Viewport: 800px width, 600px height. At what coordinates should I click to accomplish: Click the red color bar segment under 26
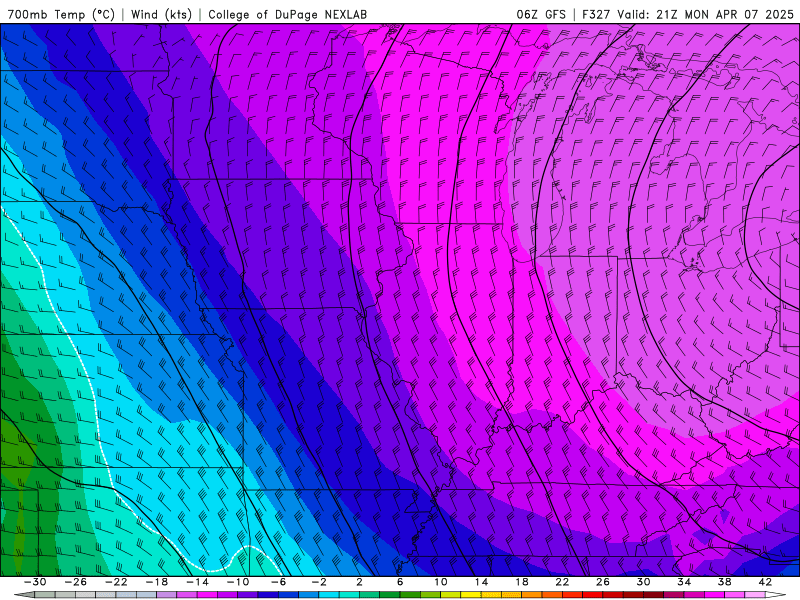(592, 595)
